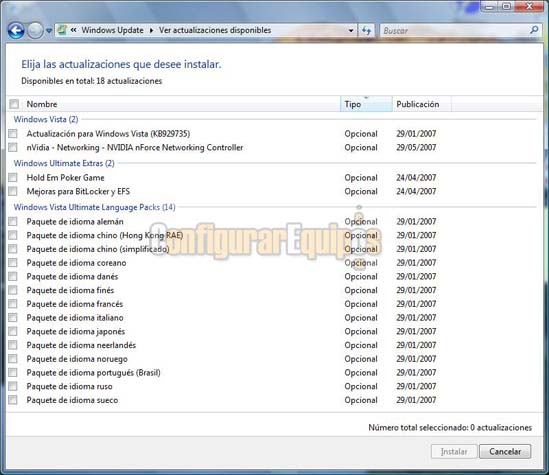
Task: Expand the arrow after Windows Update breadcrumb
Action: point(151,30)
